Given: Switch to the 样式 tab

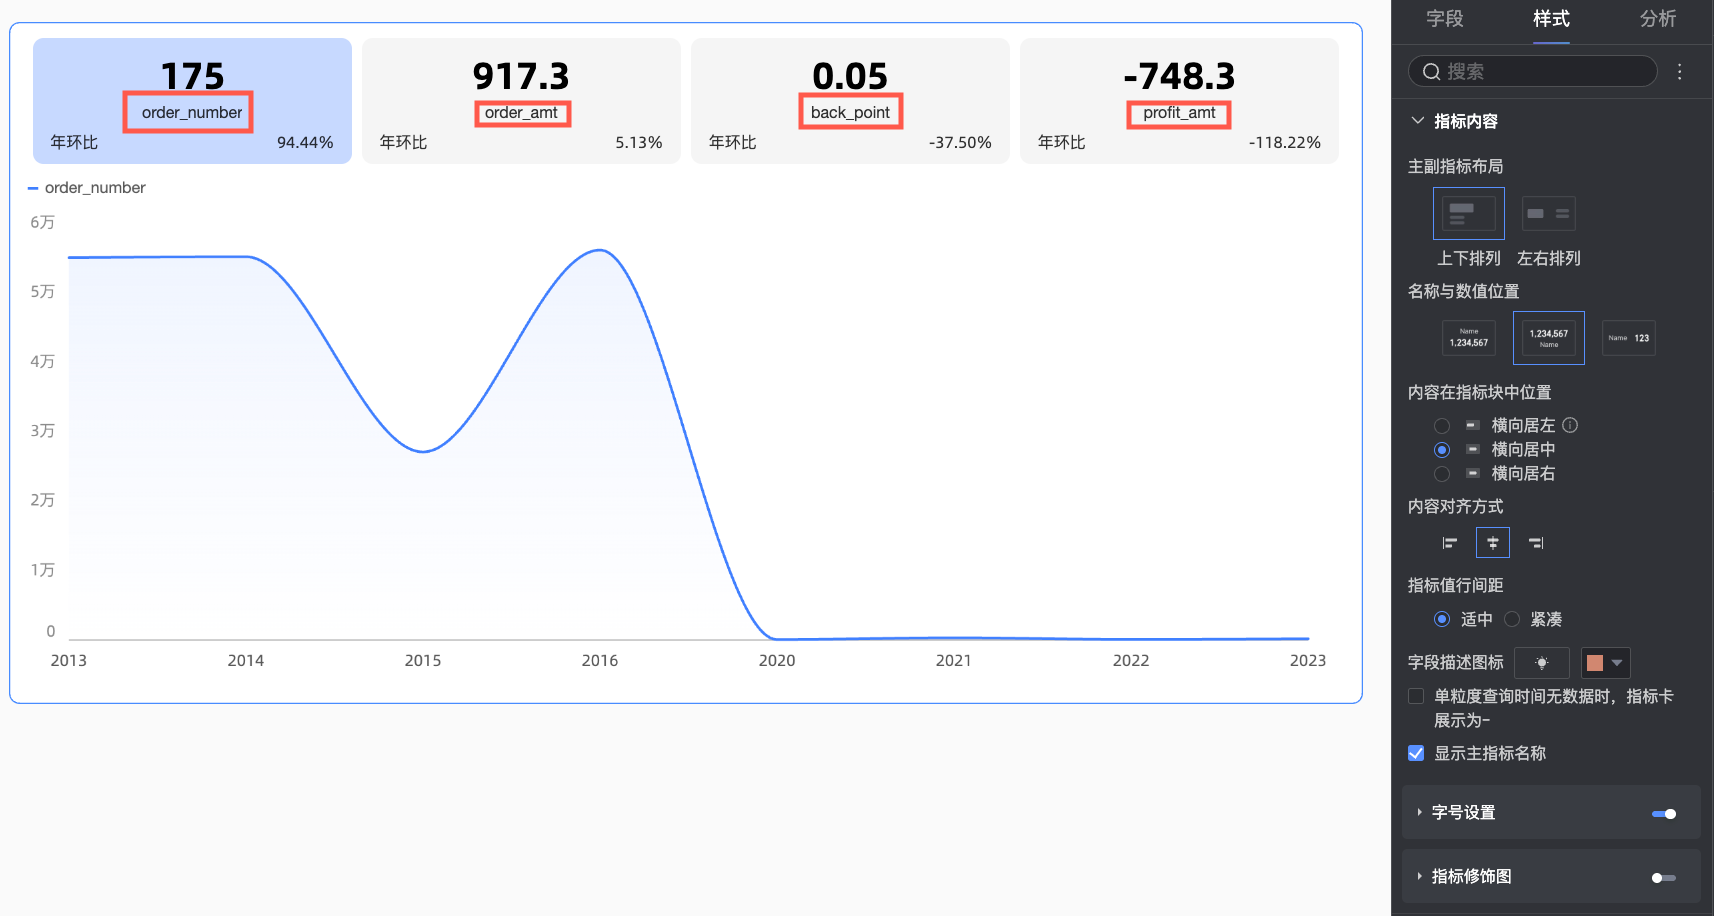Looking at the screenshot, I should (x=1551, y=19).
